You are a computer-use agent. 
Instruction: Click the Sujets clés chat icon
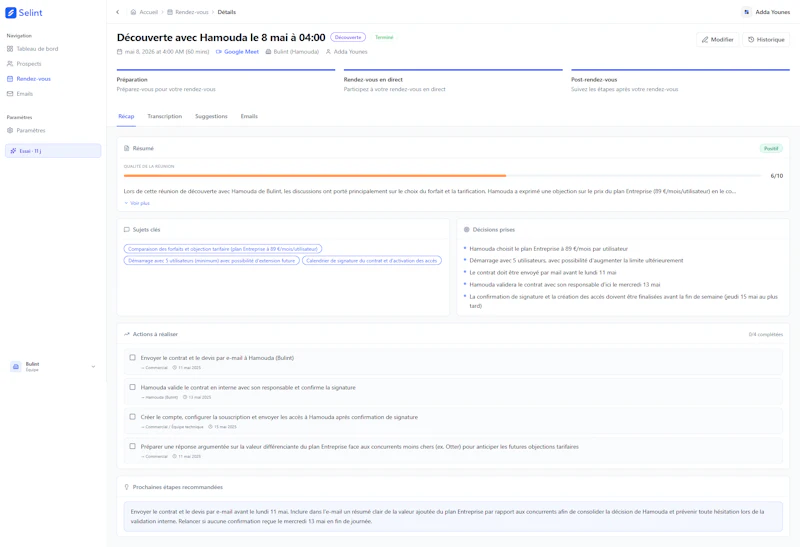point(127,230)
